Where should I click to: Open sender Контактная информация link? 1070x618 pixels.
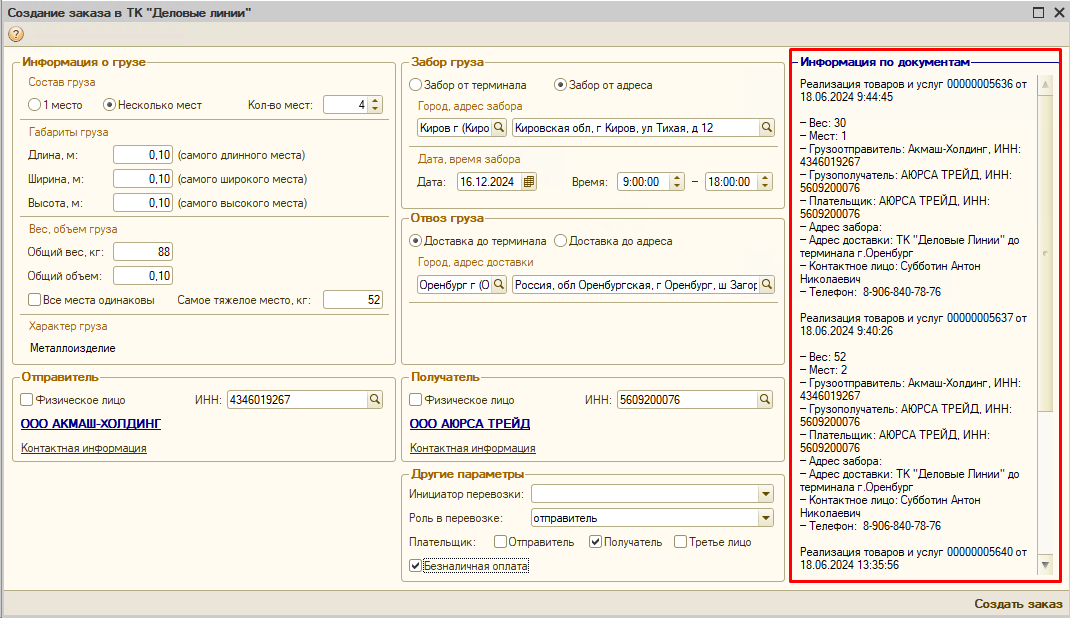coord(83,448)
